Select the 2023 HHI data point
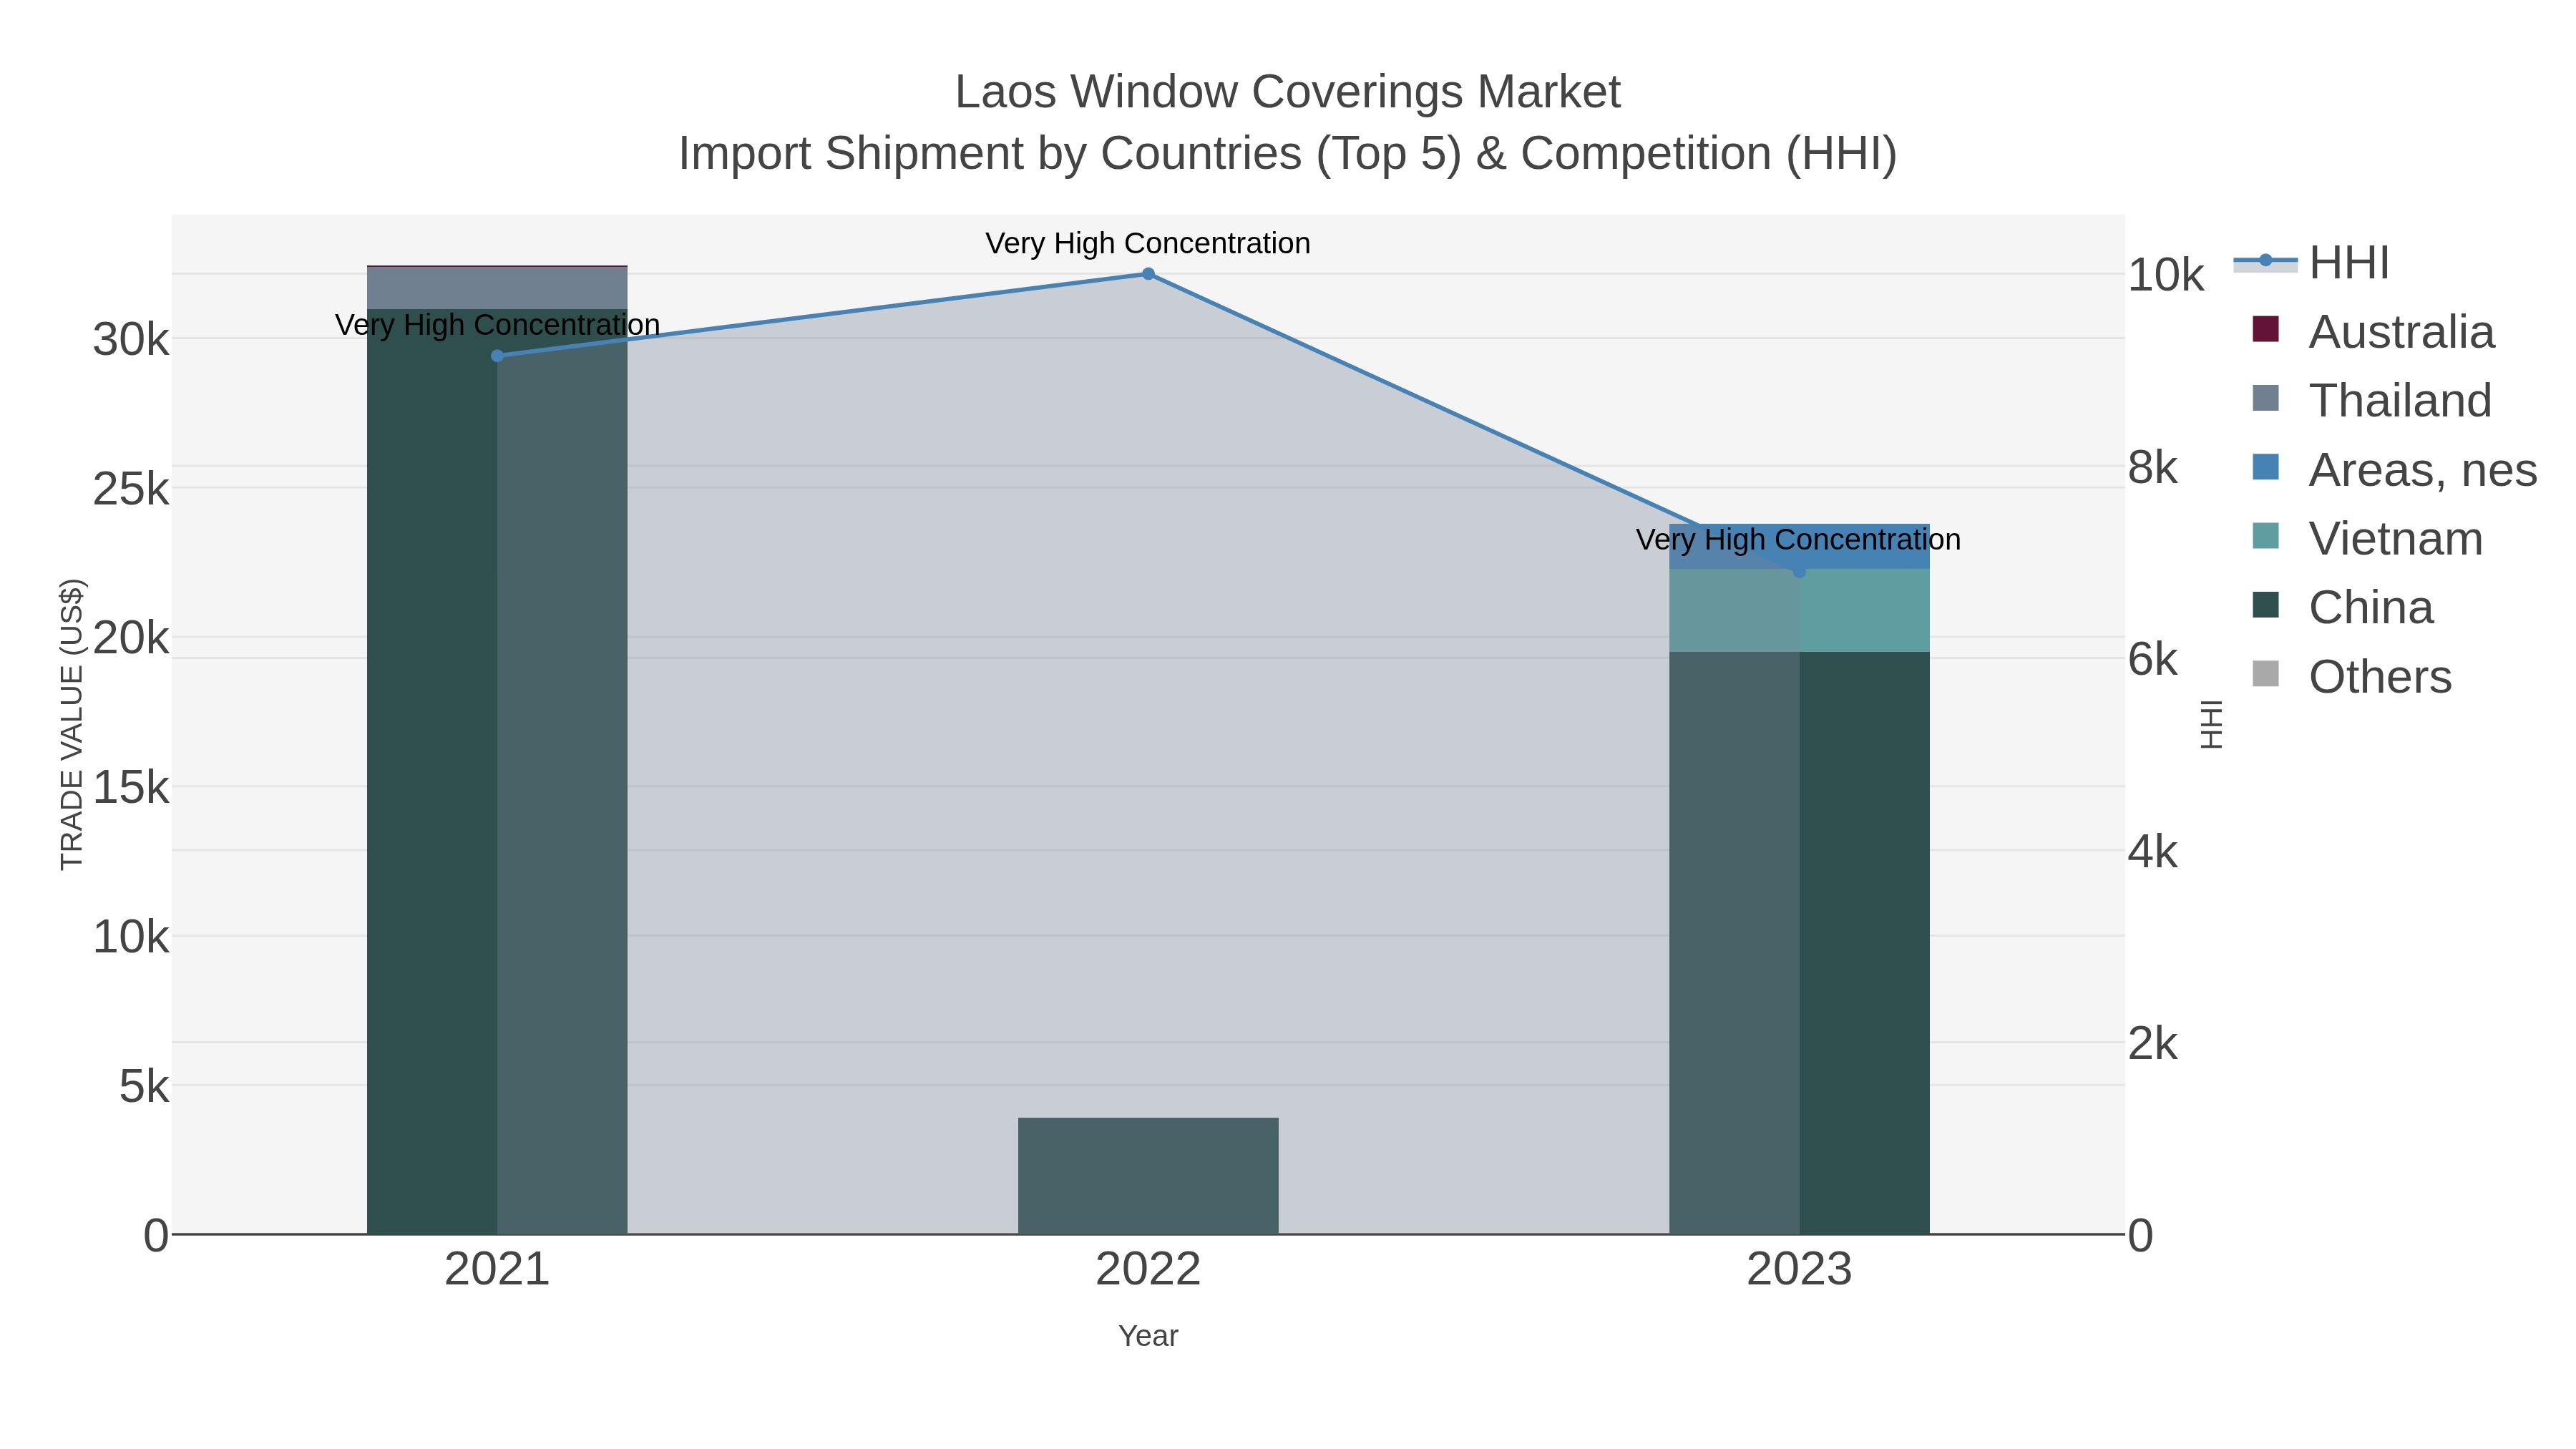The image size is (2576, 1449). point(1799,572)
